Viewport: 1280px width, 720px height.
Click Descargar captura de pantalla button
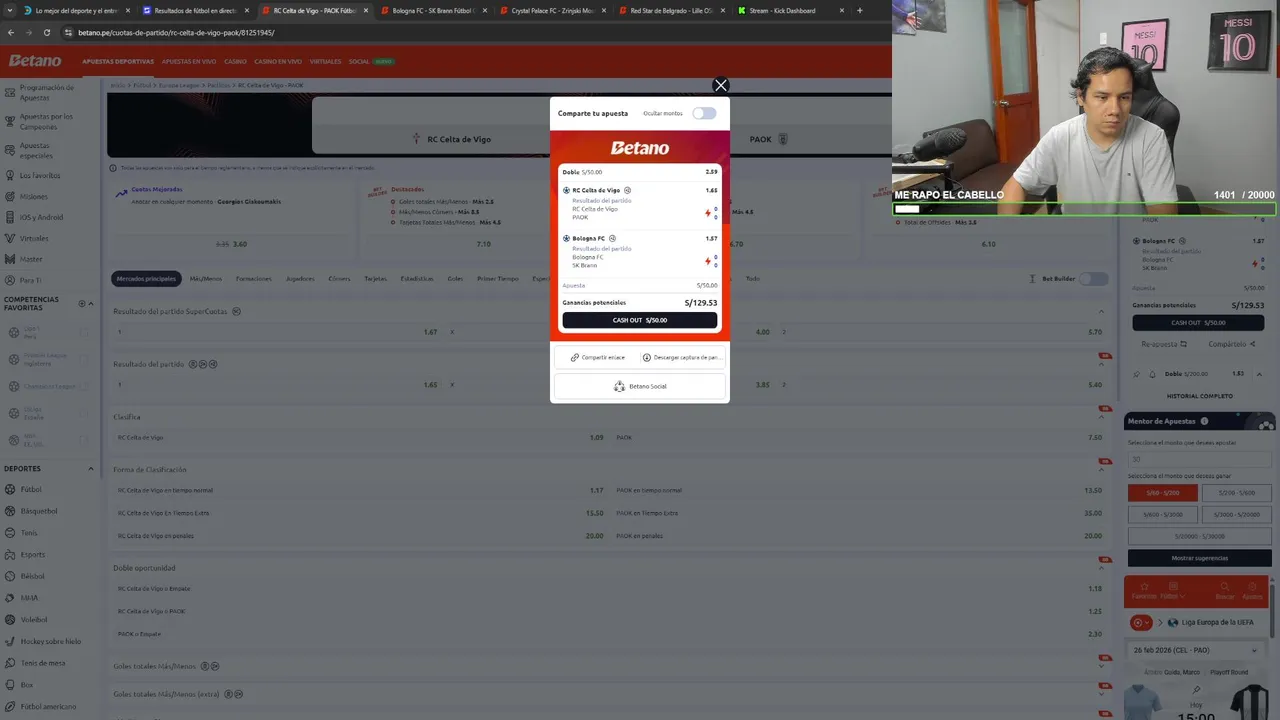[x=681, y=357]
